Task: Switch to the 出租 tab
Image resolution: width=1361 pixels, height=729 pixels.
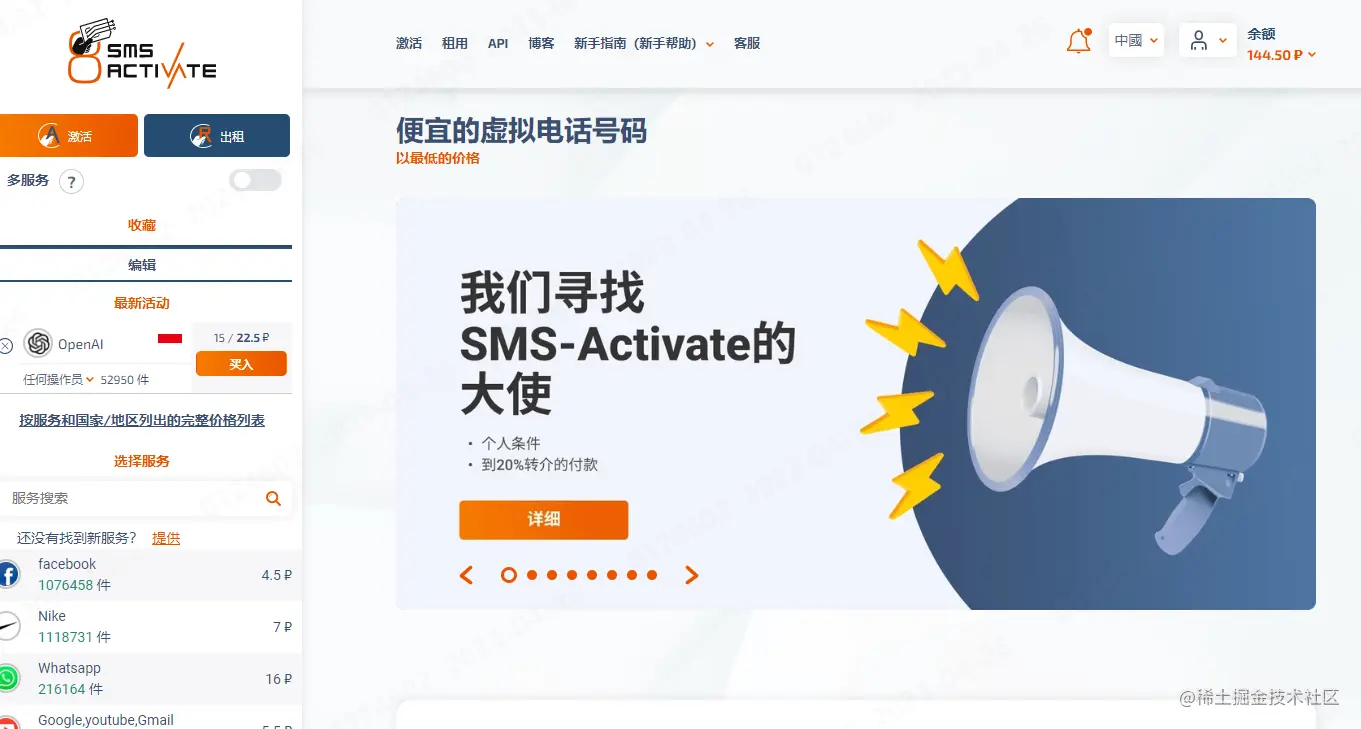Action: click(217, 136)
